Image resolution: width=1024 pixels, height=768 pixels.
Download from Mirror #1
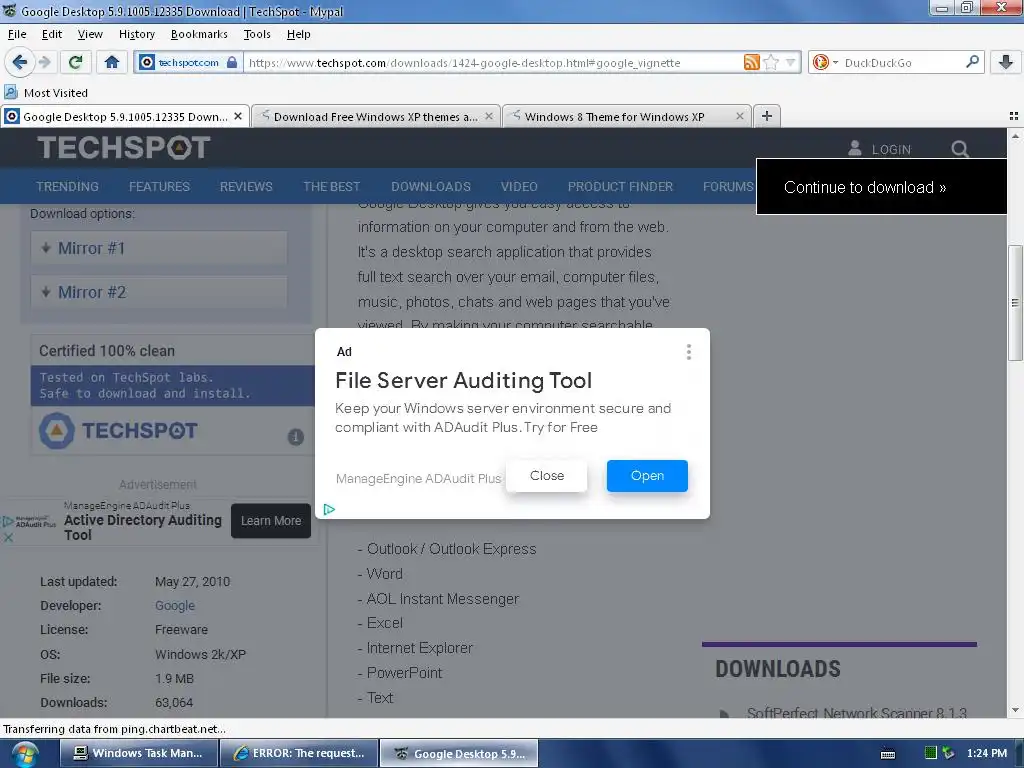[x=159, y=248]
